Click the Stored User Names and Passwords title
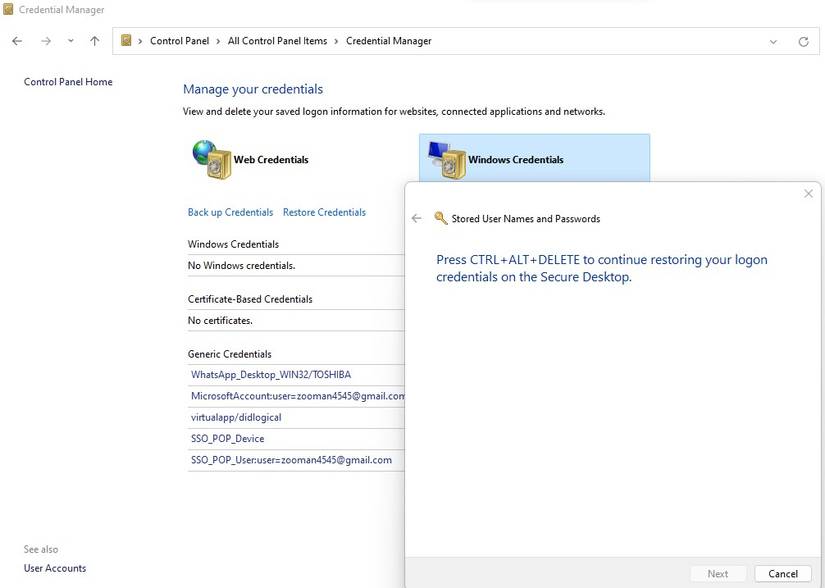 point(526,219)
